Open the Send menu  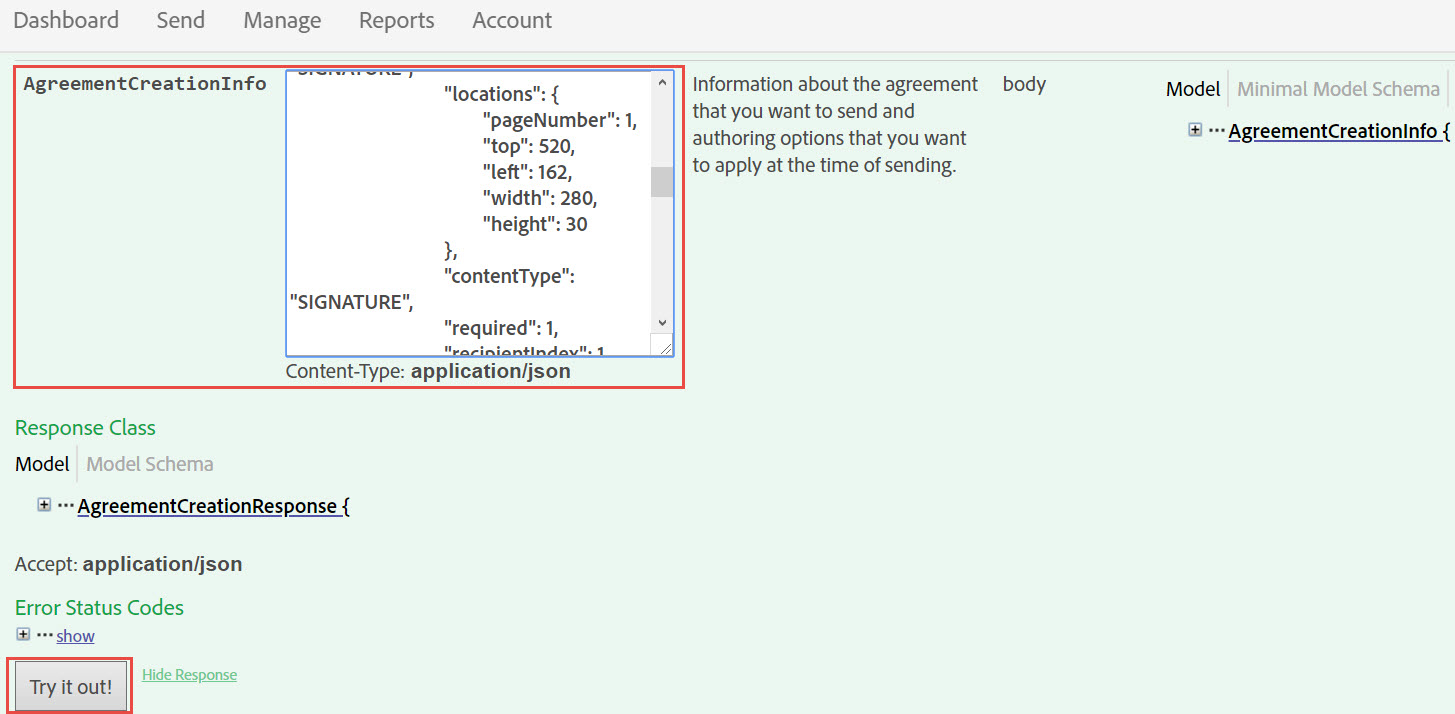[x=180, y=19]
